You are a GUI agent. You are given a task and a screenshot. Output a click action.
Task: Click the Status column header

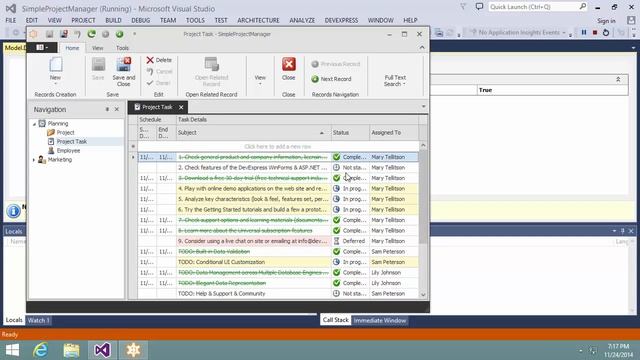point(350,133)
